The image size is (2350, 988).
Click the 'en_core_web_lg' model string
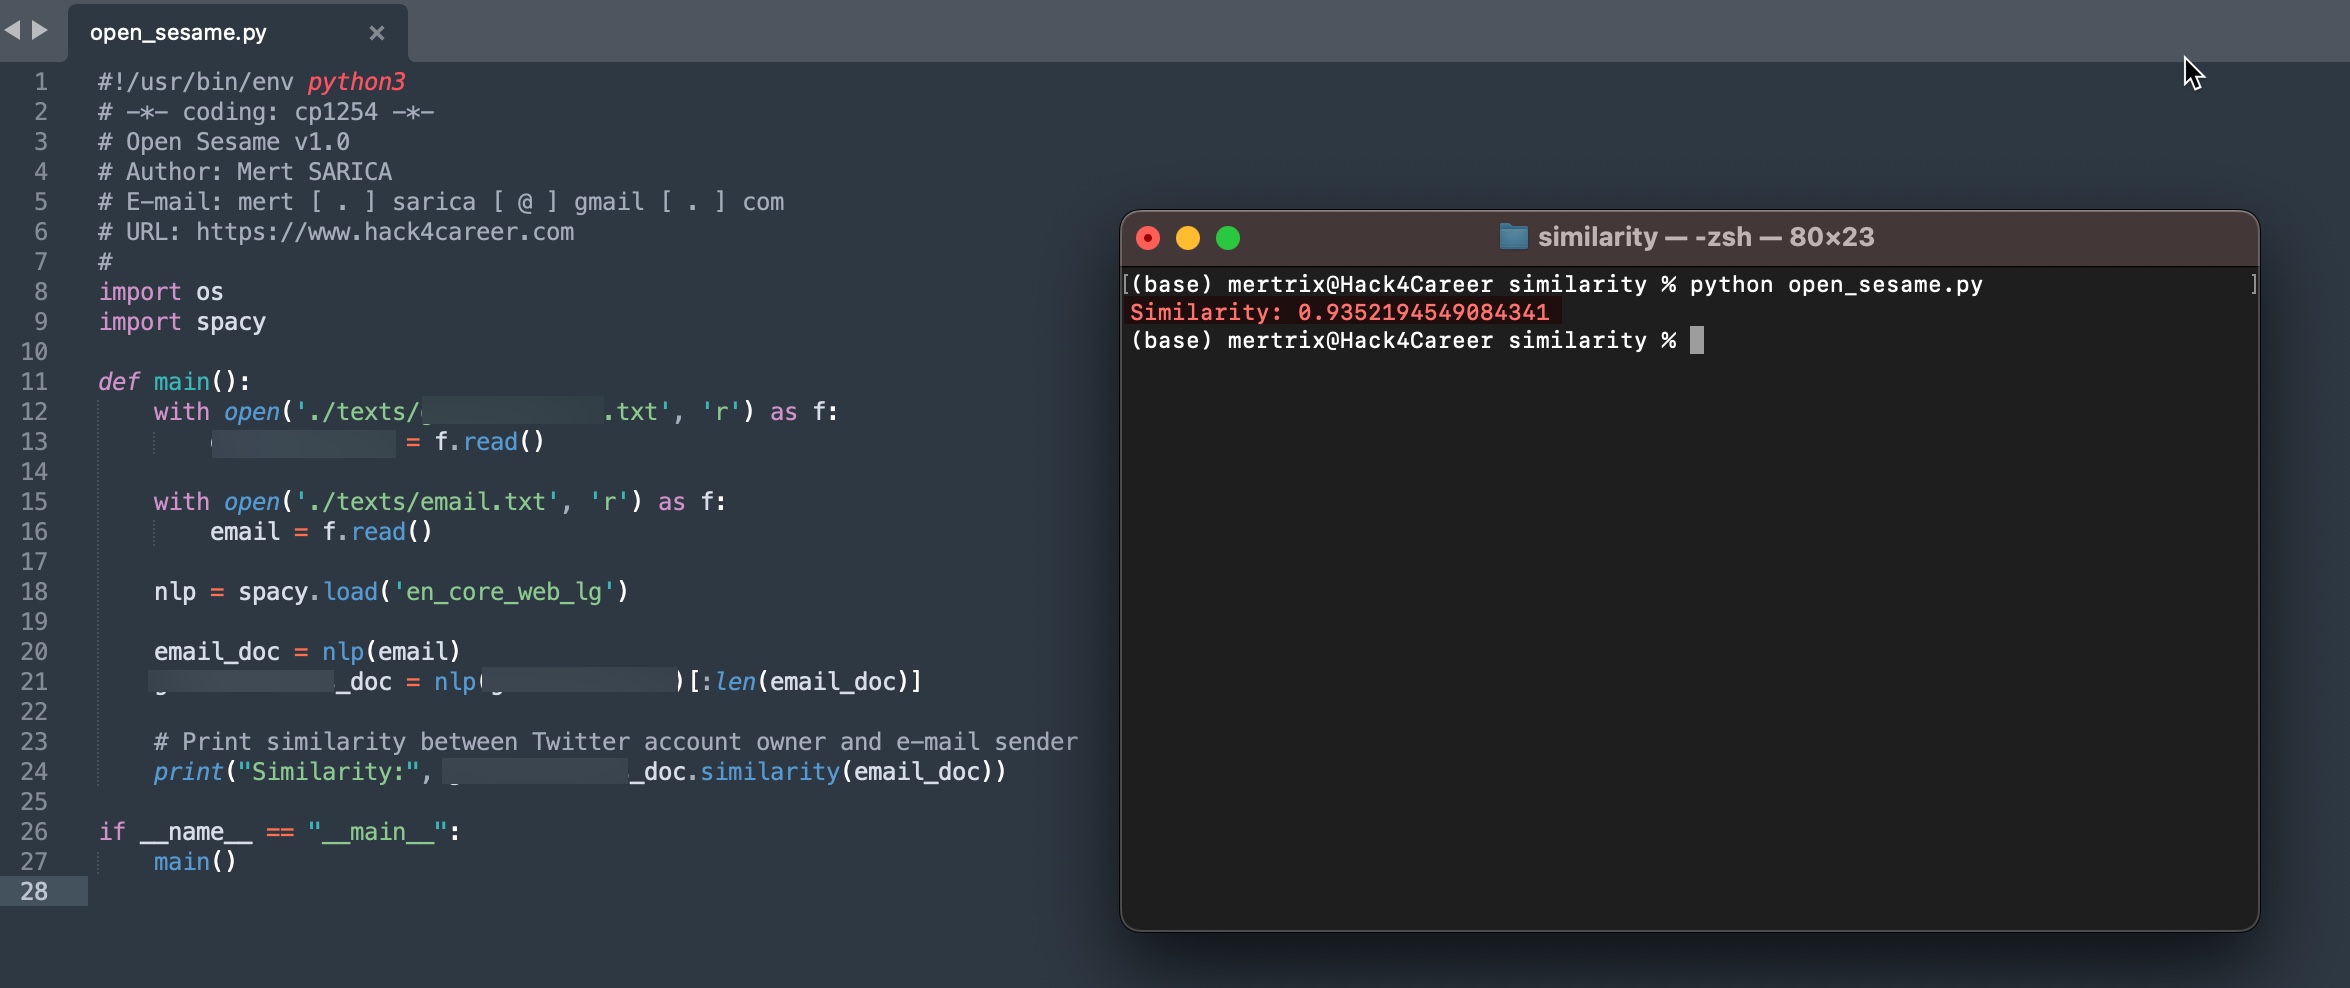click(504, 592)
